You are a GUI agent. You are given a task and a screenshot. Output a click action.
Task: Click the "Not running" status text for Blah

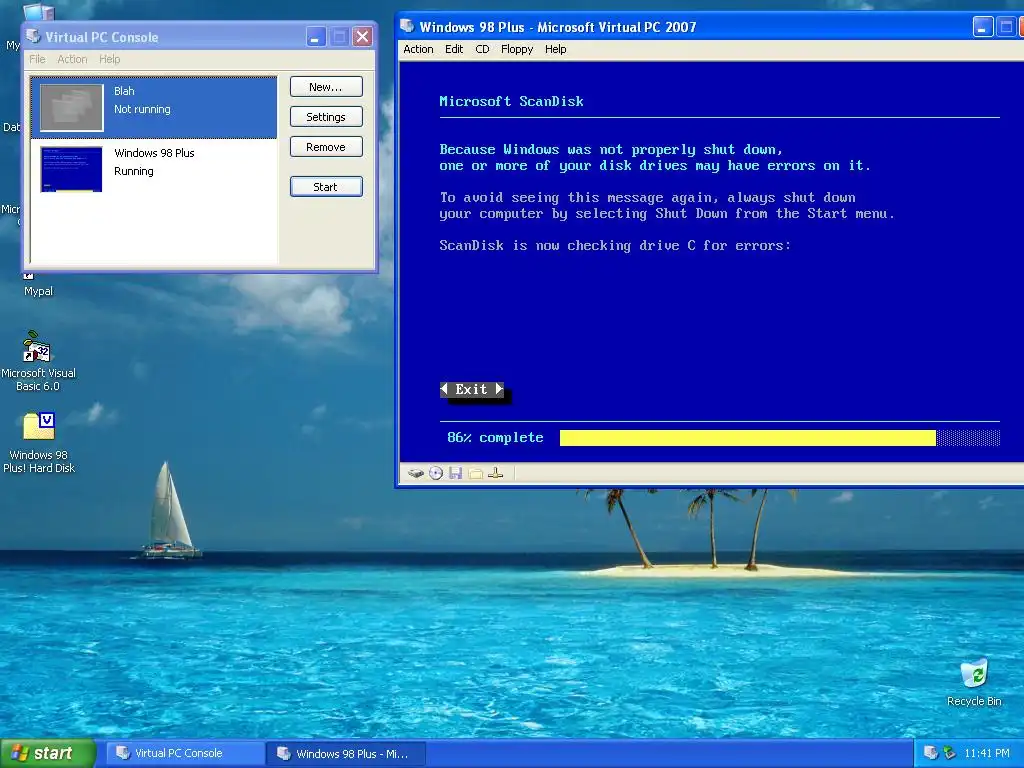tap(142, 109)
